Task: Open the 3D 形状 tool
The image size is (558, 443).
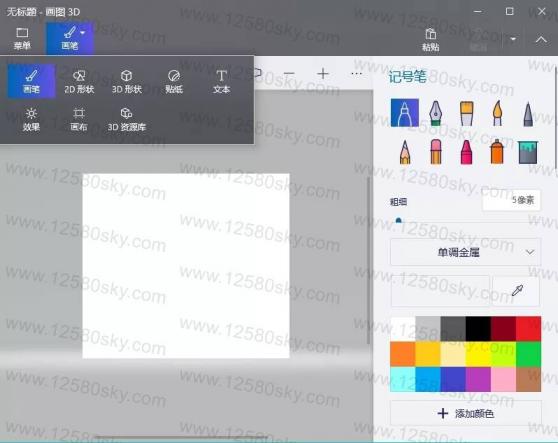Action: point(127,81)
